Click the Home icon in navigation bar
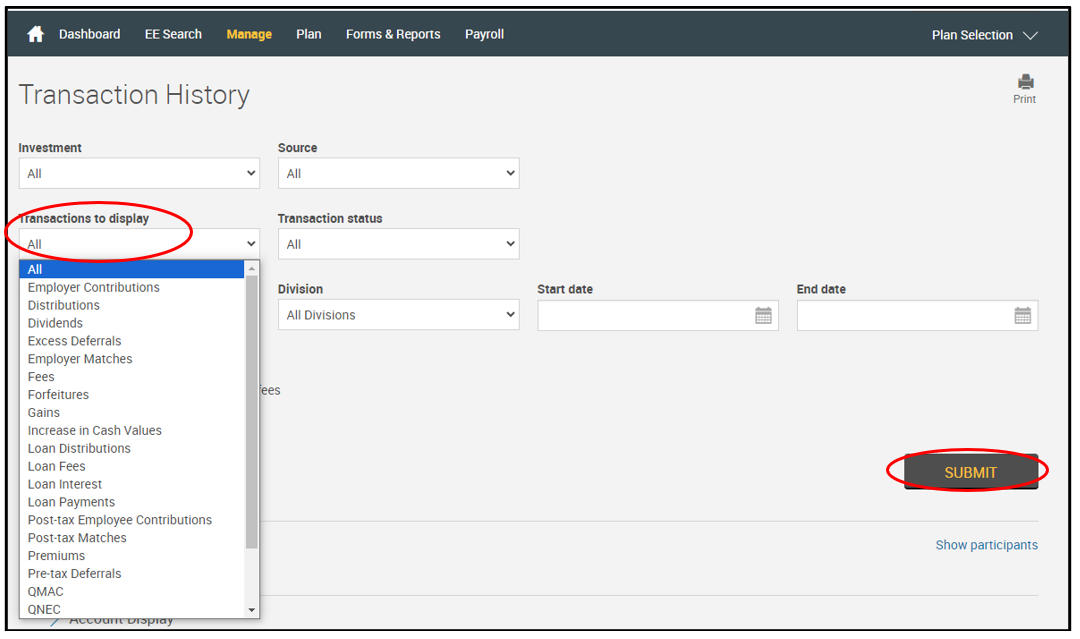The height and width of the screenshot is (639, 1080). (x=36, y=35)
